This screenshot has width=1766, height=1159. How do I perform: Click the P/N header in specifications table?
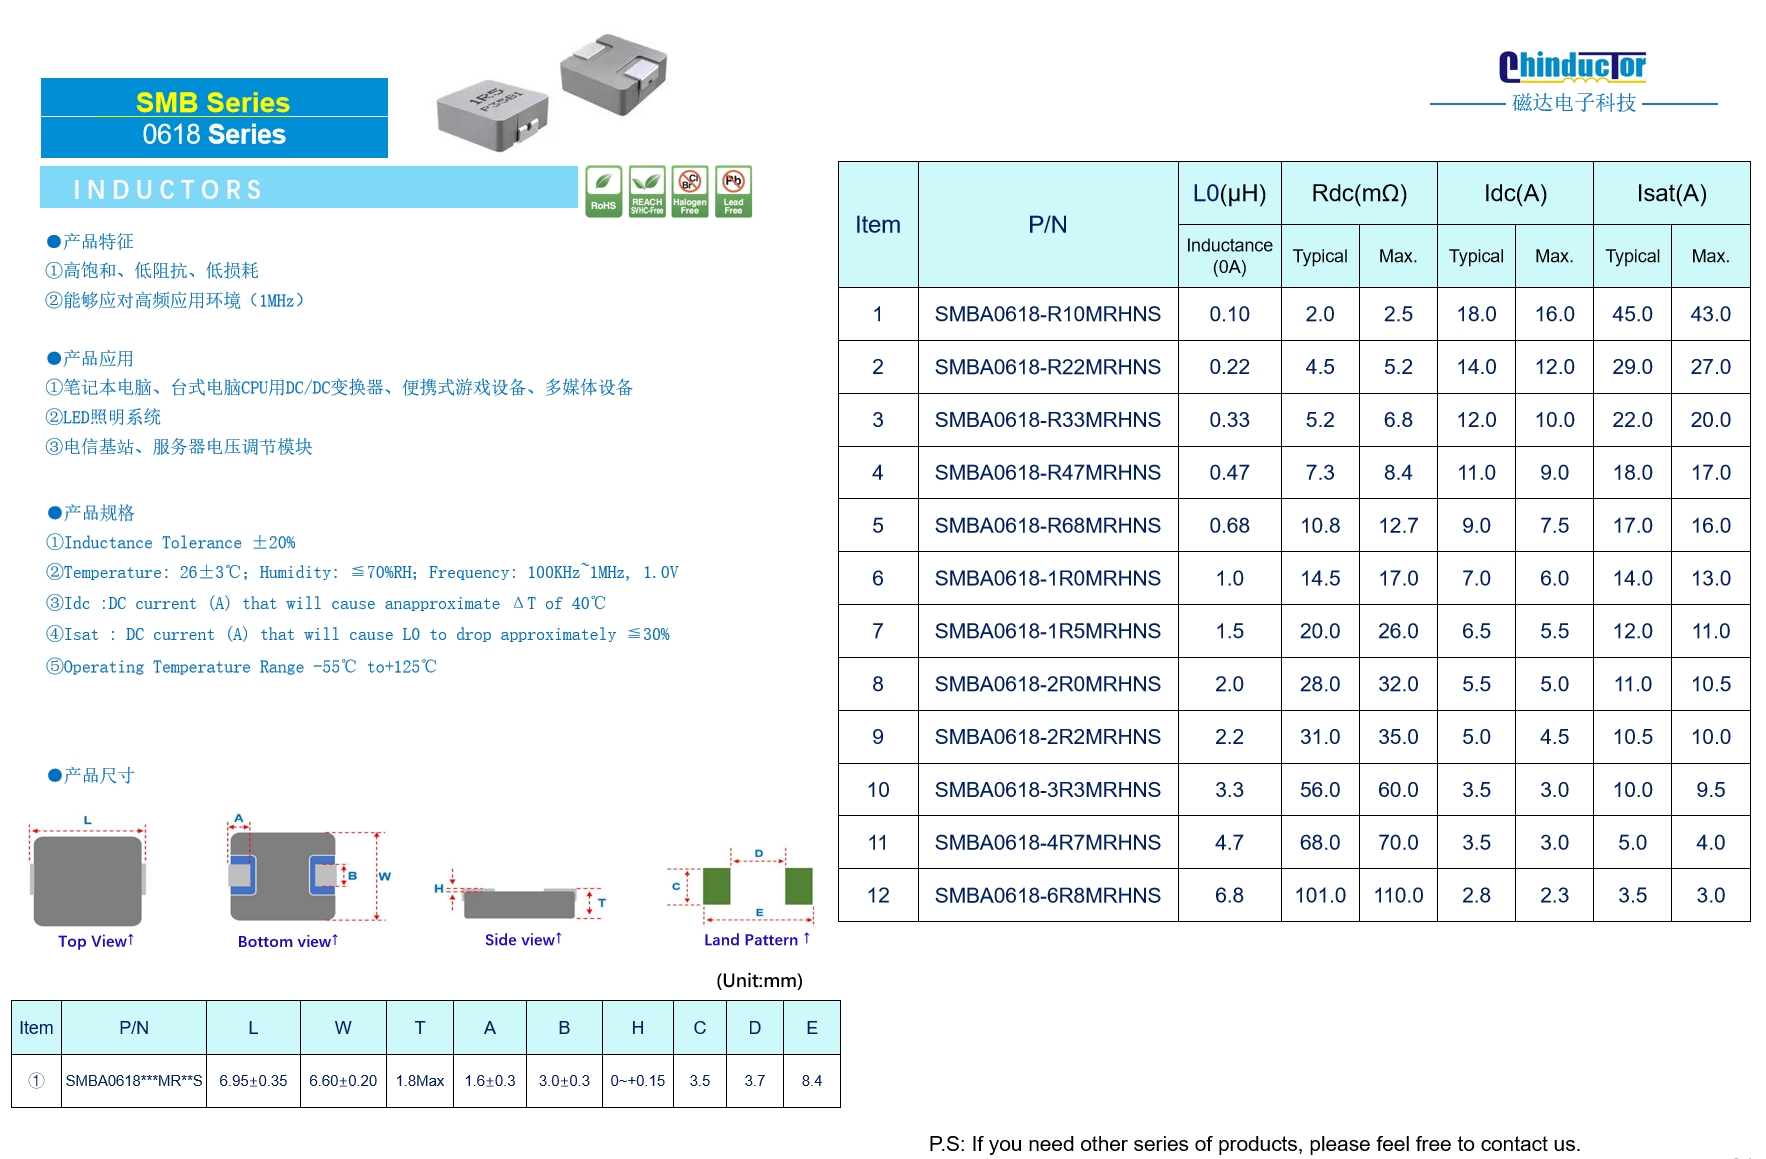[x=1047, y=225]
